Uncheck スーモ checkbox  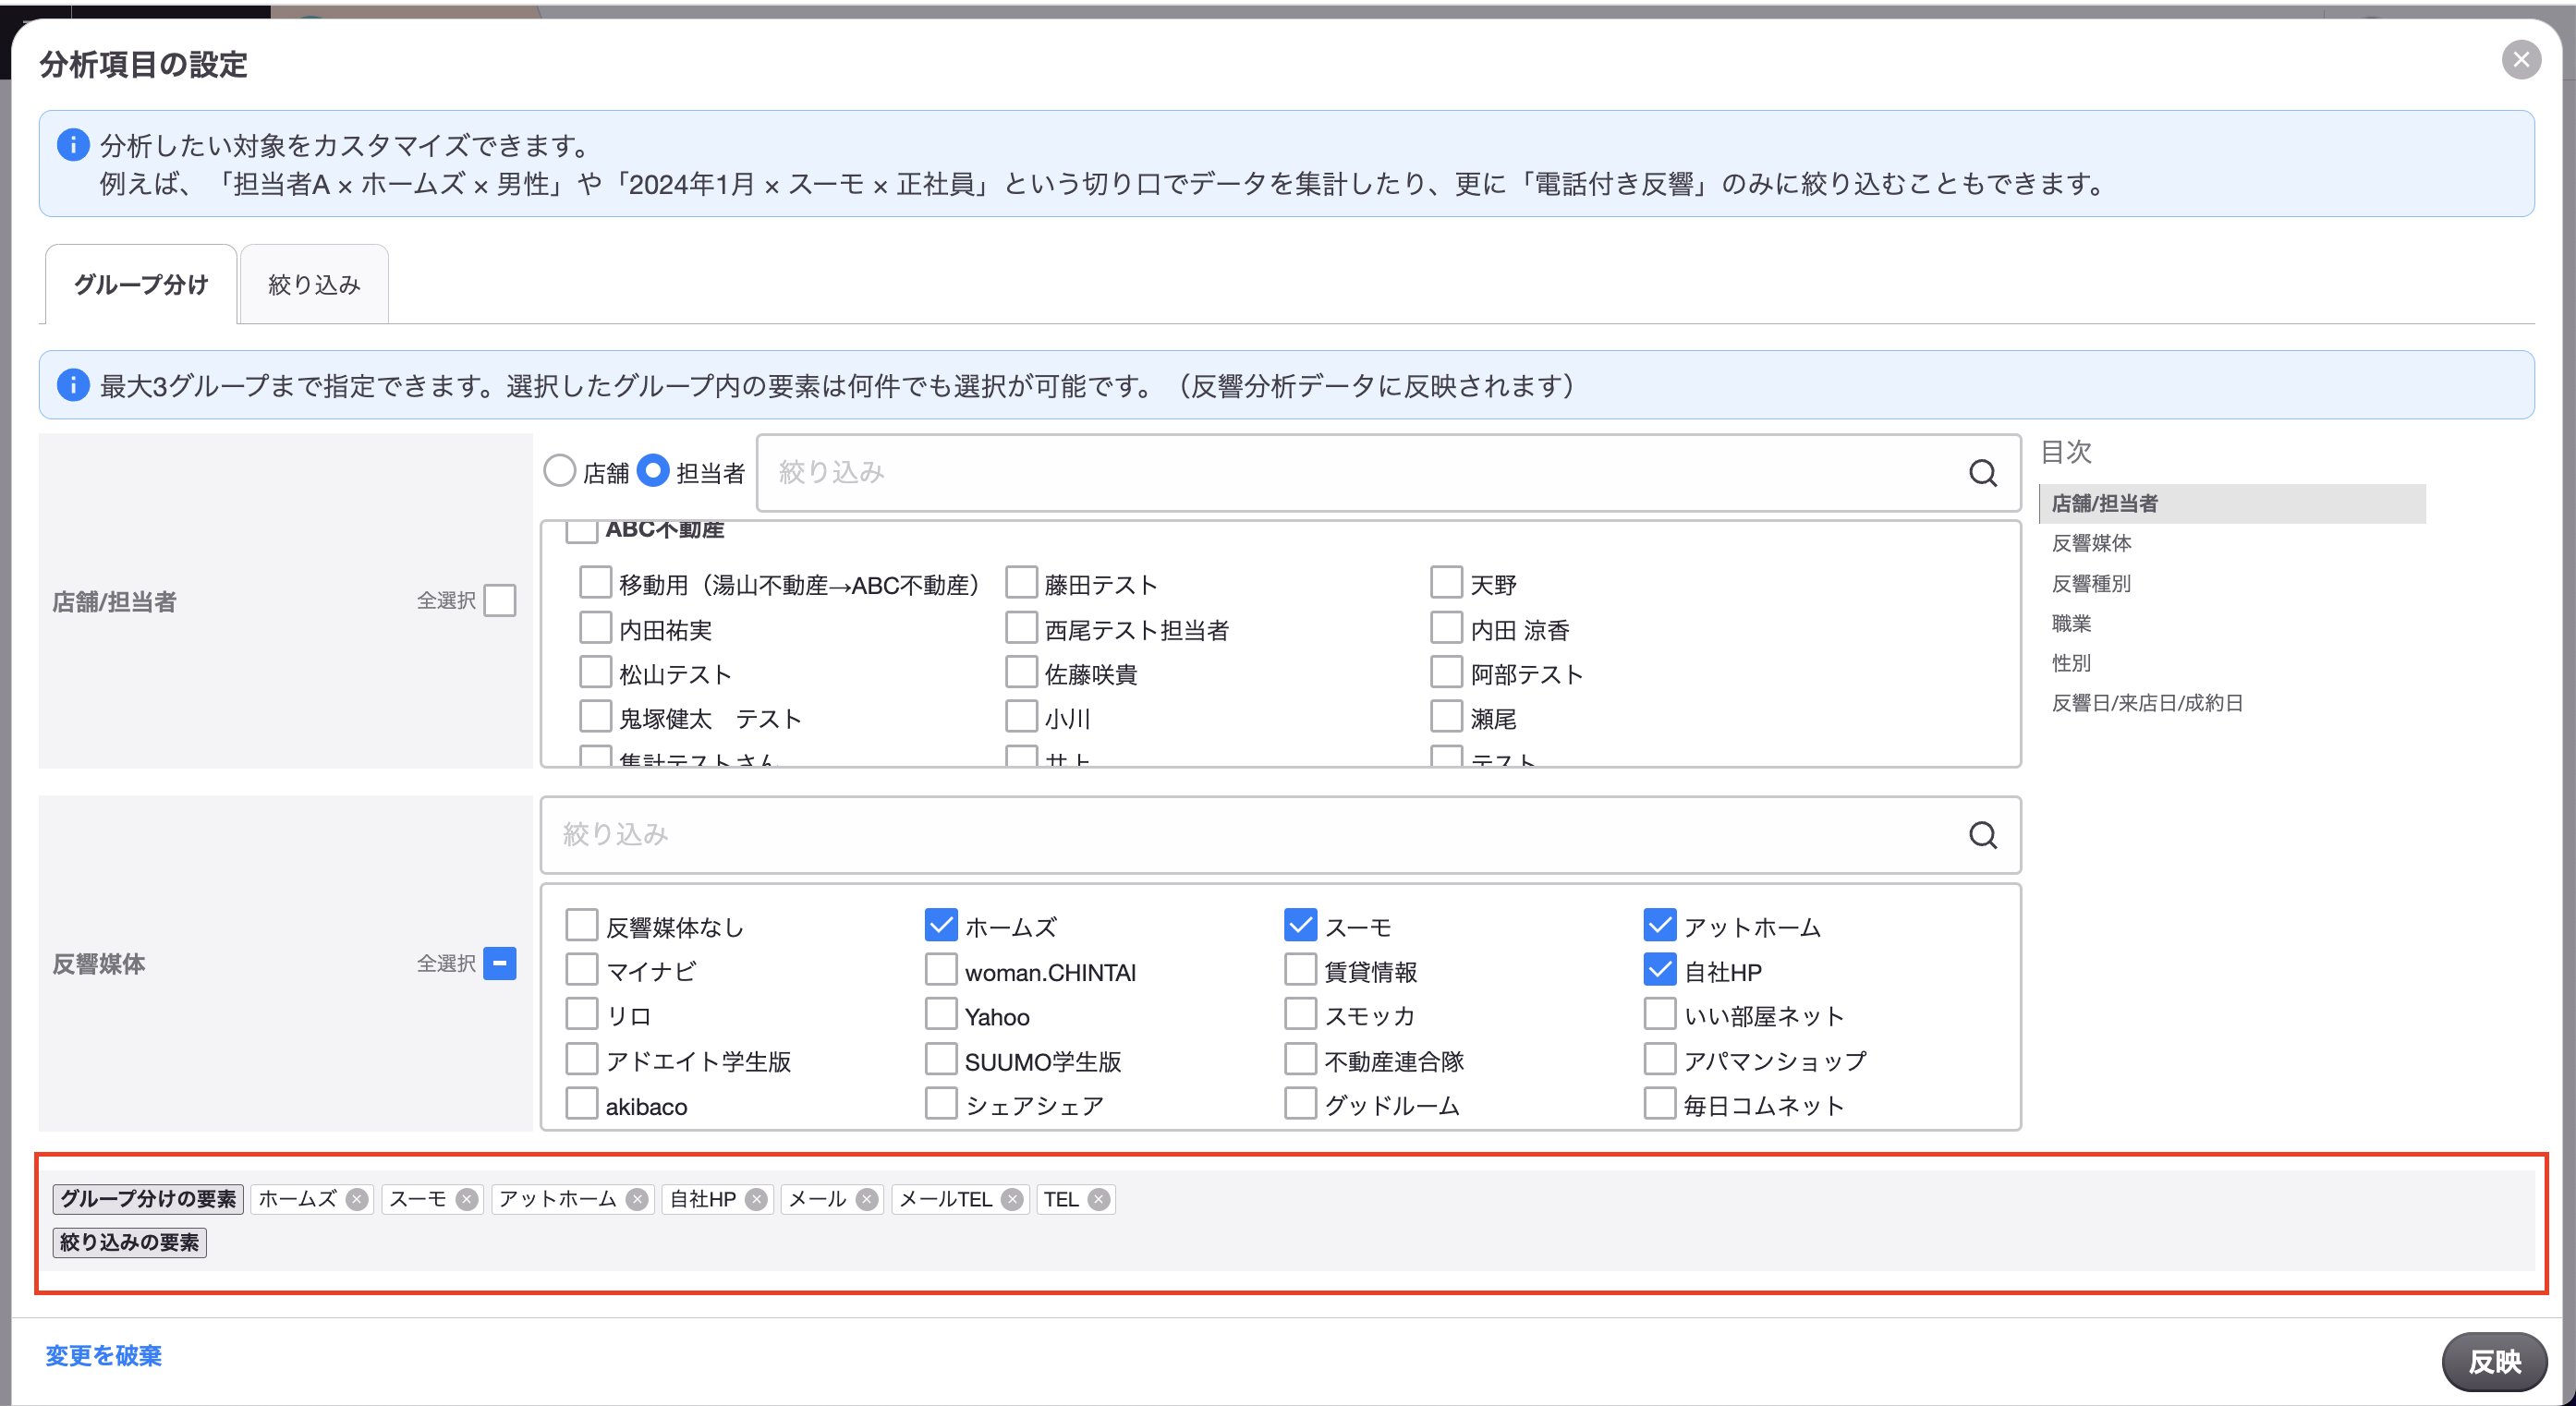click(x=1300, y=926)
